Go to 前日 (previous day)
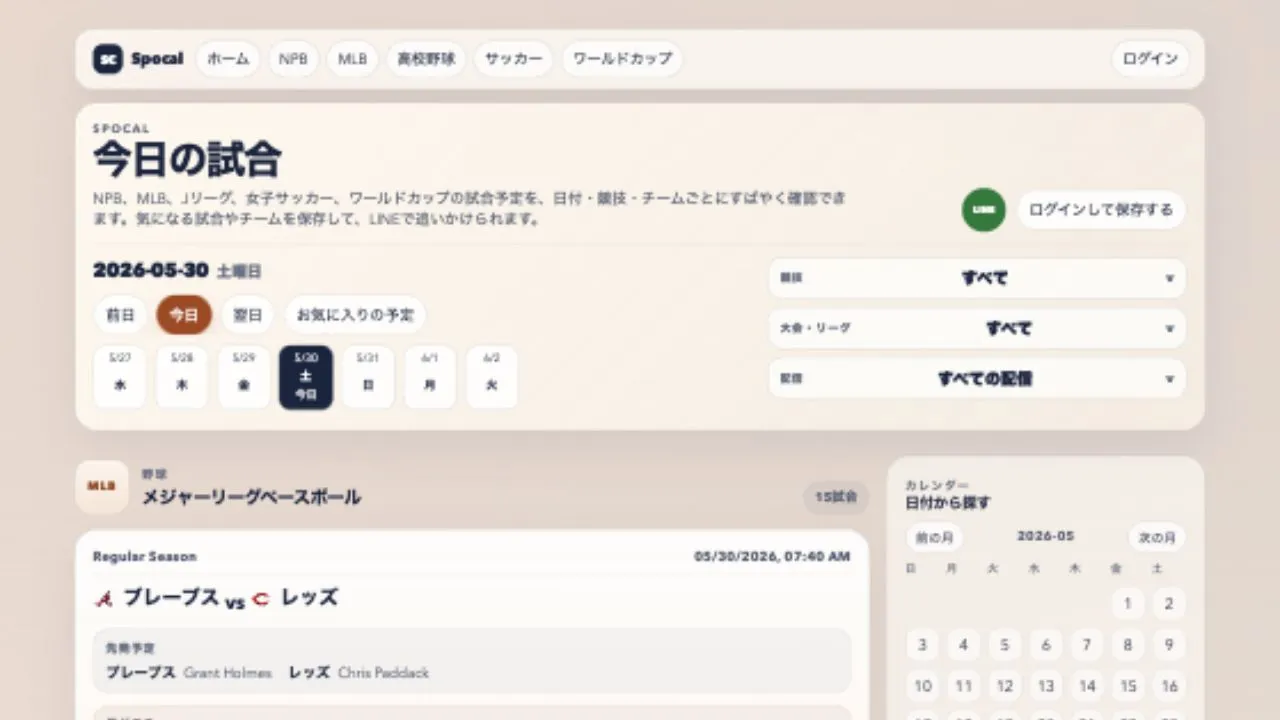 tap(120, 315)
